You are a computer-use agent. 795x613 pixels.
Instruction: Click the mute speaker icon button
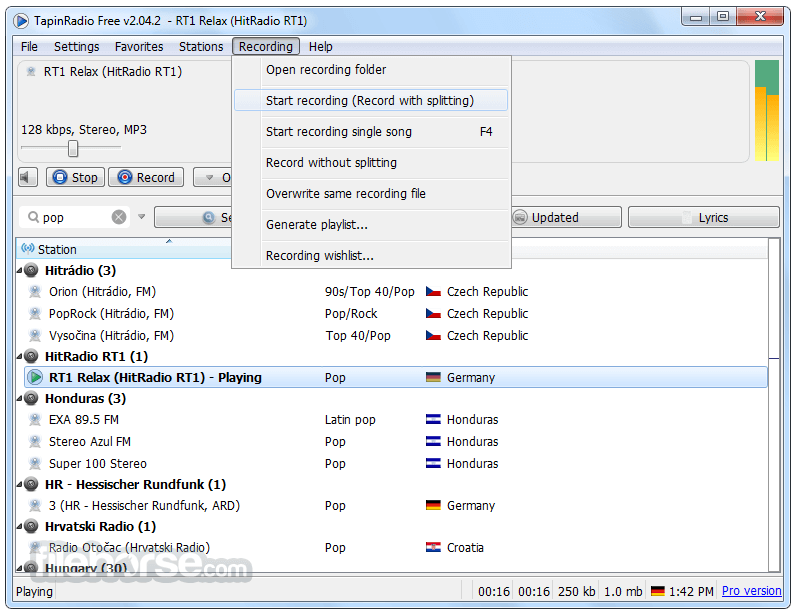point(28,177)
